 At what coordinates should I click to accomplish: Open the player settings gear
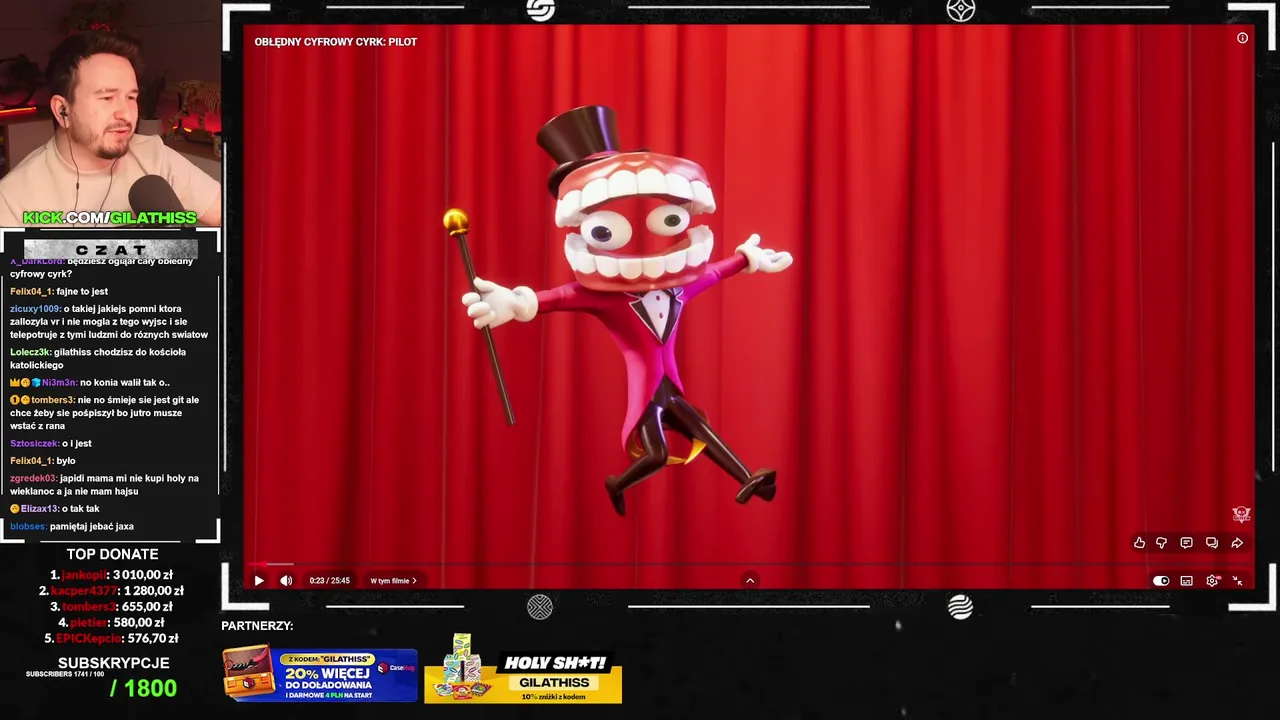(x=1212, y=581)
